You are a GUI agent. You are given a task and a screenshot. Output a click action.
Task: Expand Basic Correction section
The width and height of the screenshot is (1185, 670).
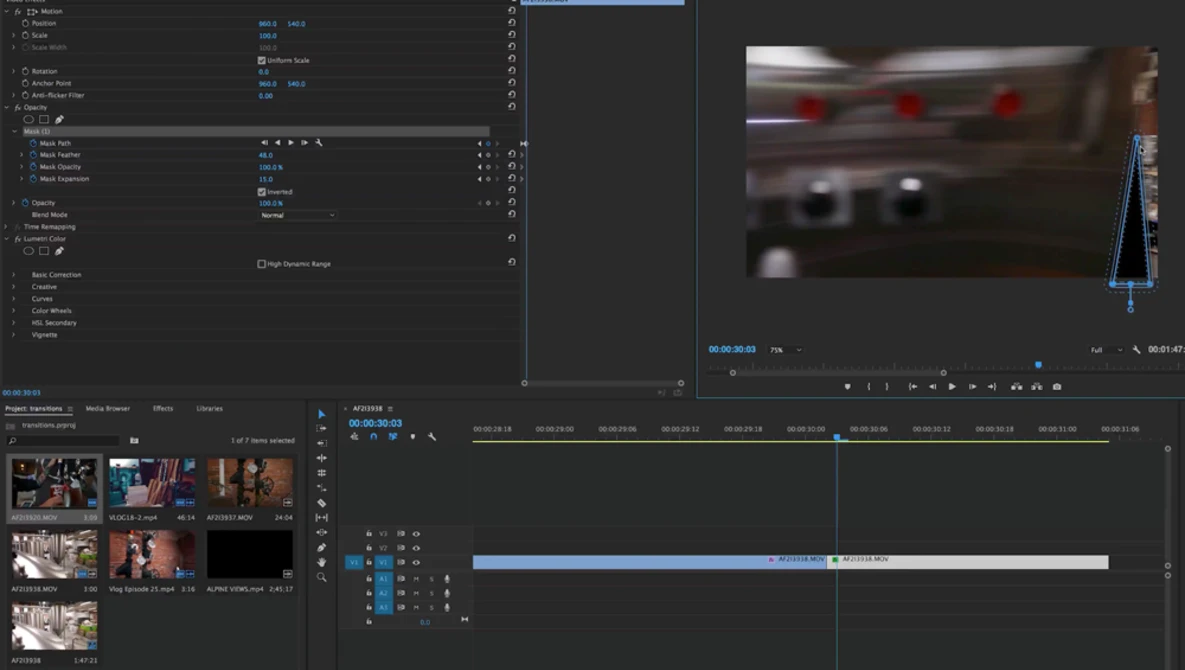pos(14,275)
